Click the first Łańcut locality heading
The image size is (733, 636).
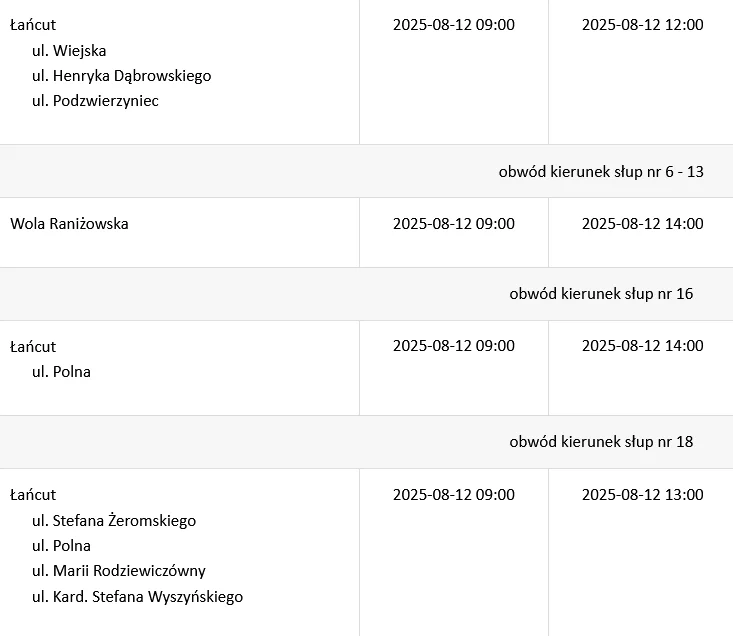pos(33,25)
